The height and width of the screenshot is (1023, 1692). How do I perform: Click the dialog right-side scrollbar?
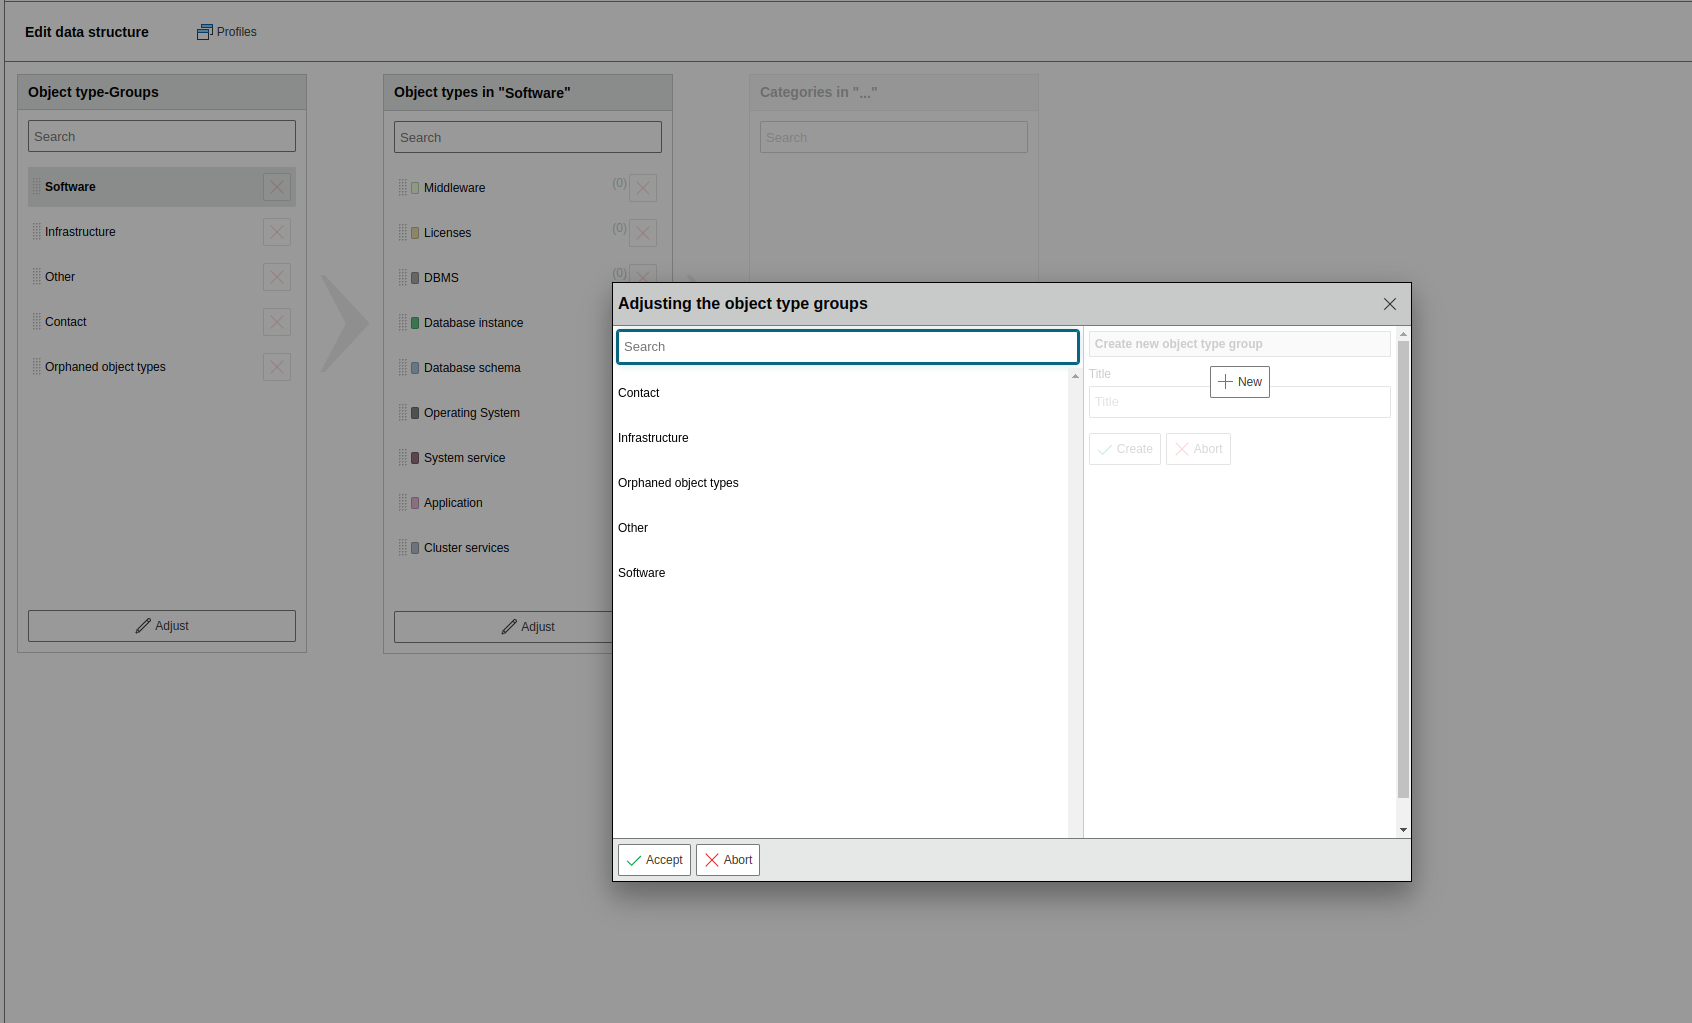click(1403, 569)
